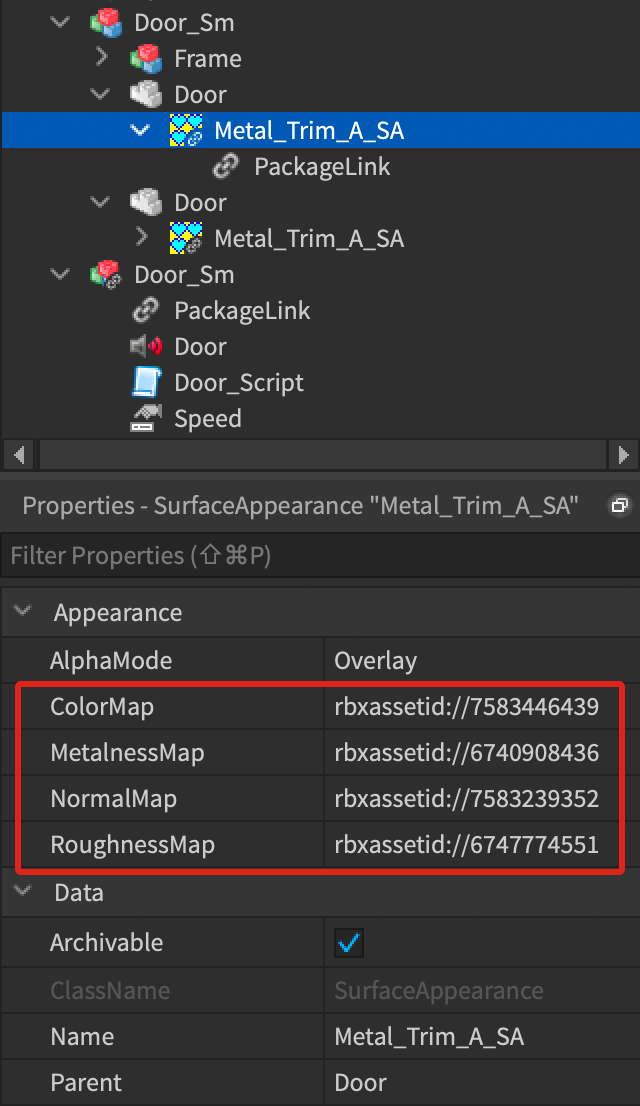Select the Door sound icon
This screenshot has width=640, height=1106.
(x=146, y=346)
